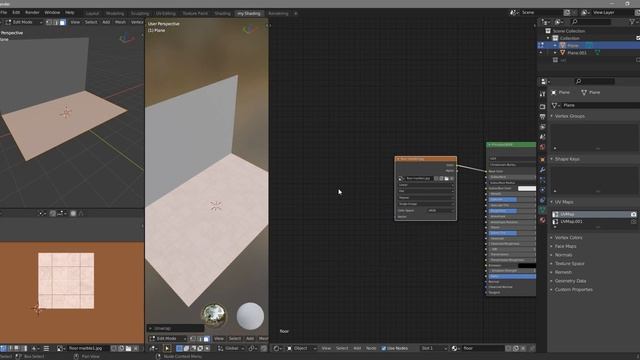Viewport: 640px width, 360px height.
Task: Expand the Plane.001 outliner entry
Action: click(555, 53)
